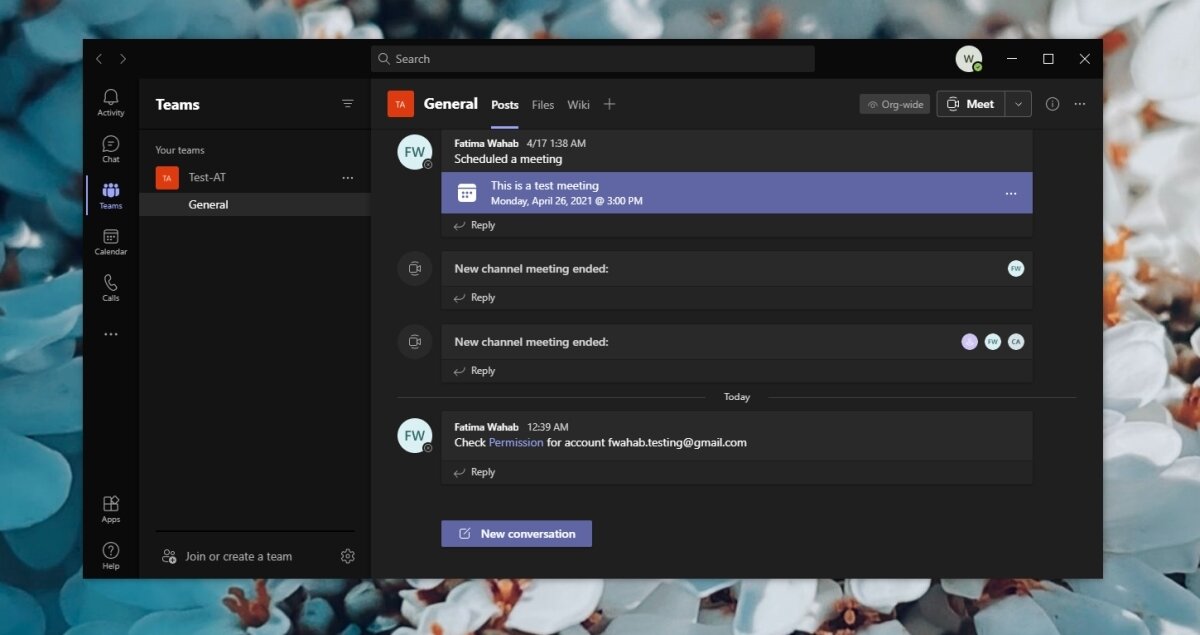Switch to the Files tab
Viewport: 1200px width, 635px height.
543,105
